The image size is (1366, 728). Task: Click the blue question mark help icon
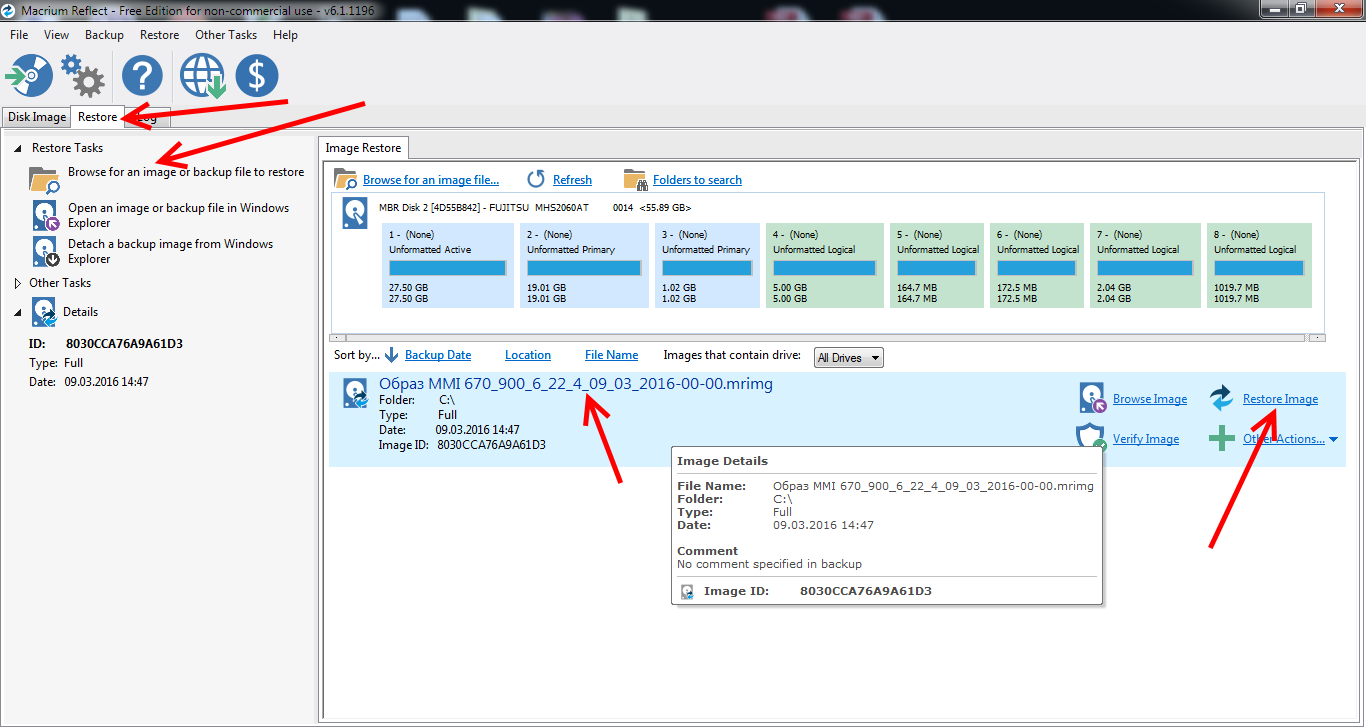click(x=142, y=76)
